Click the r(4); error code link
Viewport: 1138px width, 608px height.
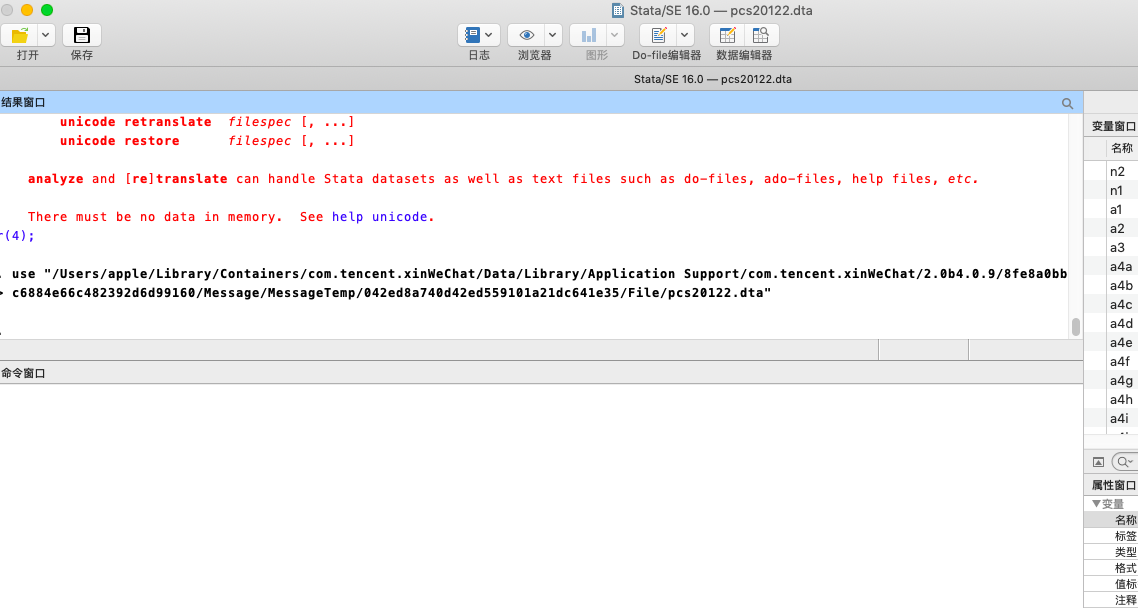pos(17,236)
